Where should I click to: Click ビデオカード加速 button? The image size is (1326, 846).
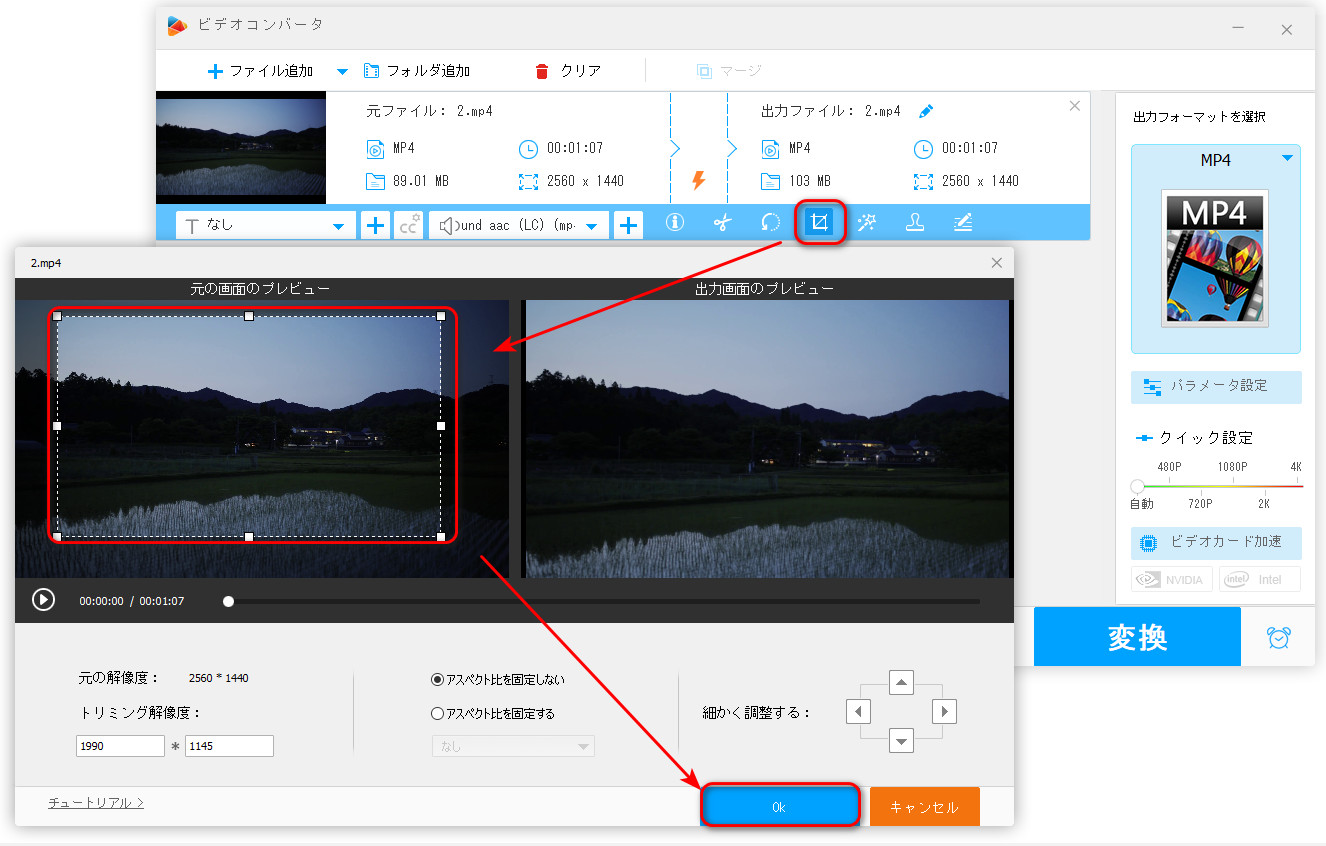click(x=1216, y=542)
